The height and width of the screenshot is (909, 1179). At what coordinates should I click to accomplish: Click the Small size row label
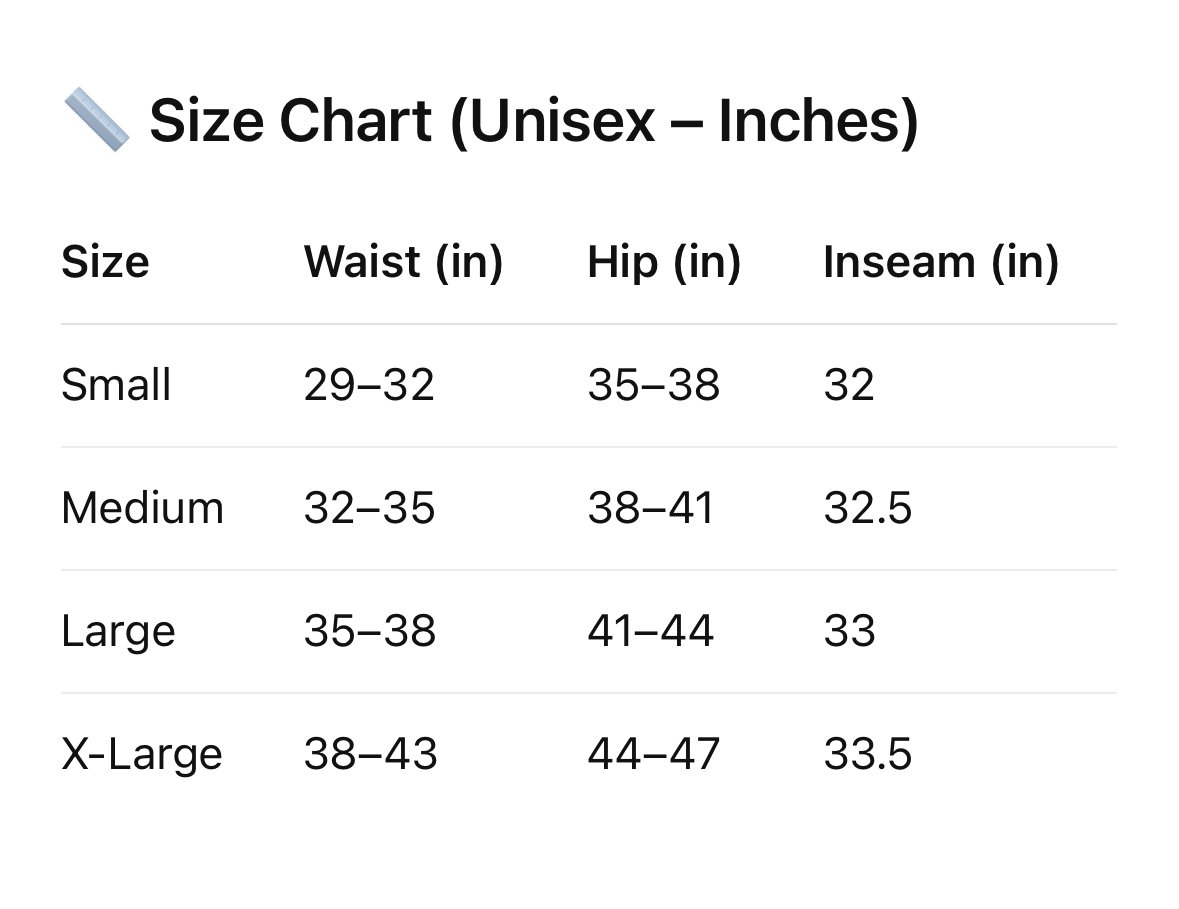[x=116, y=385]
